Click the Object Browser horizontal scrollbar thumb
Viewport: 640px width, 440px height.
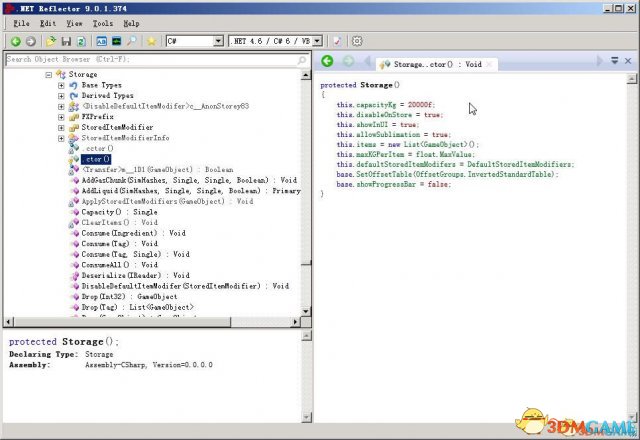point(122,322)
